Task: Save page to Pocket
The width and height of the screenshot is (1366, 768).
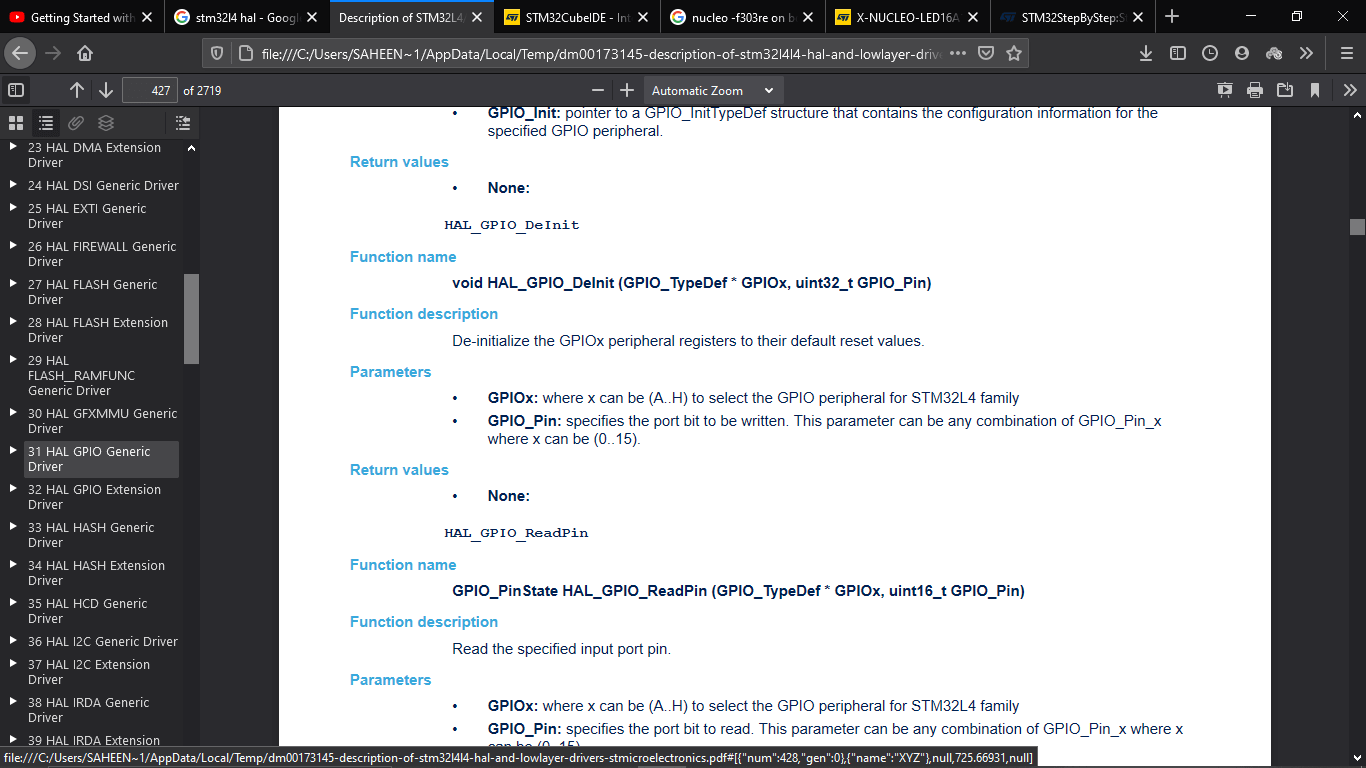Action: pyautogui.click(x=986, y=53)
